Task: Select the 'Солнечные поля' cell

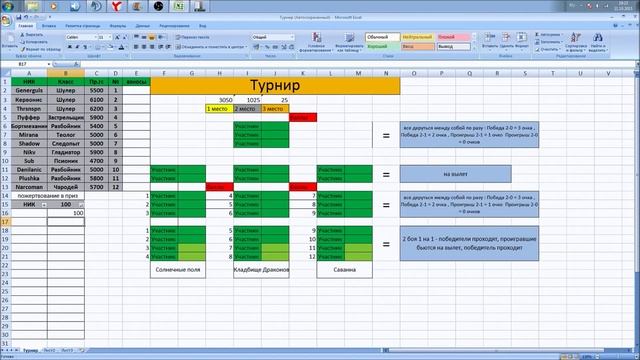Action: point(178,270)
